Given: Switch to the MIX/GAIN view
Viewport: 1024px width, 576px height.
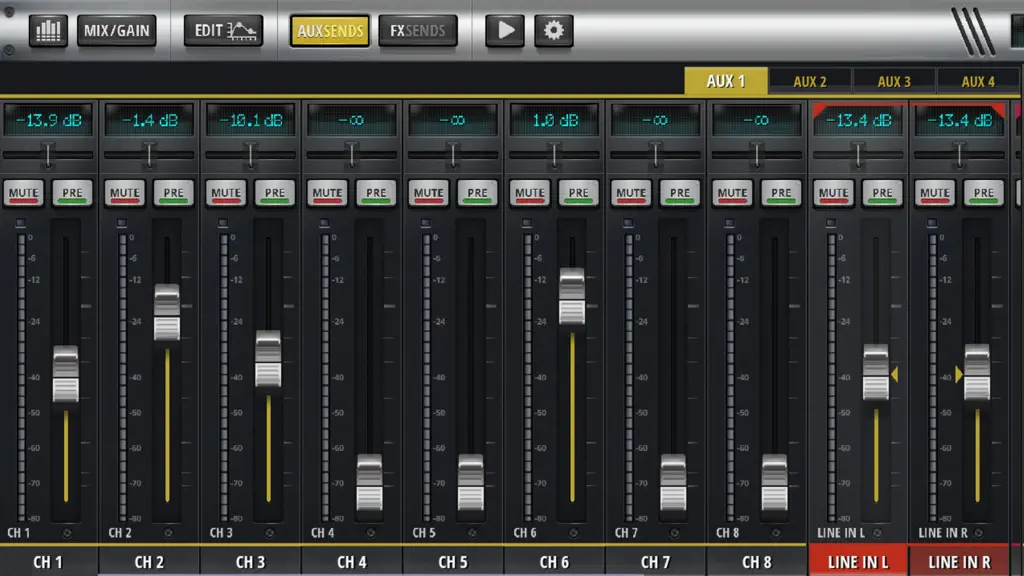Looking at the screenshot, I should 117,31.
